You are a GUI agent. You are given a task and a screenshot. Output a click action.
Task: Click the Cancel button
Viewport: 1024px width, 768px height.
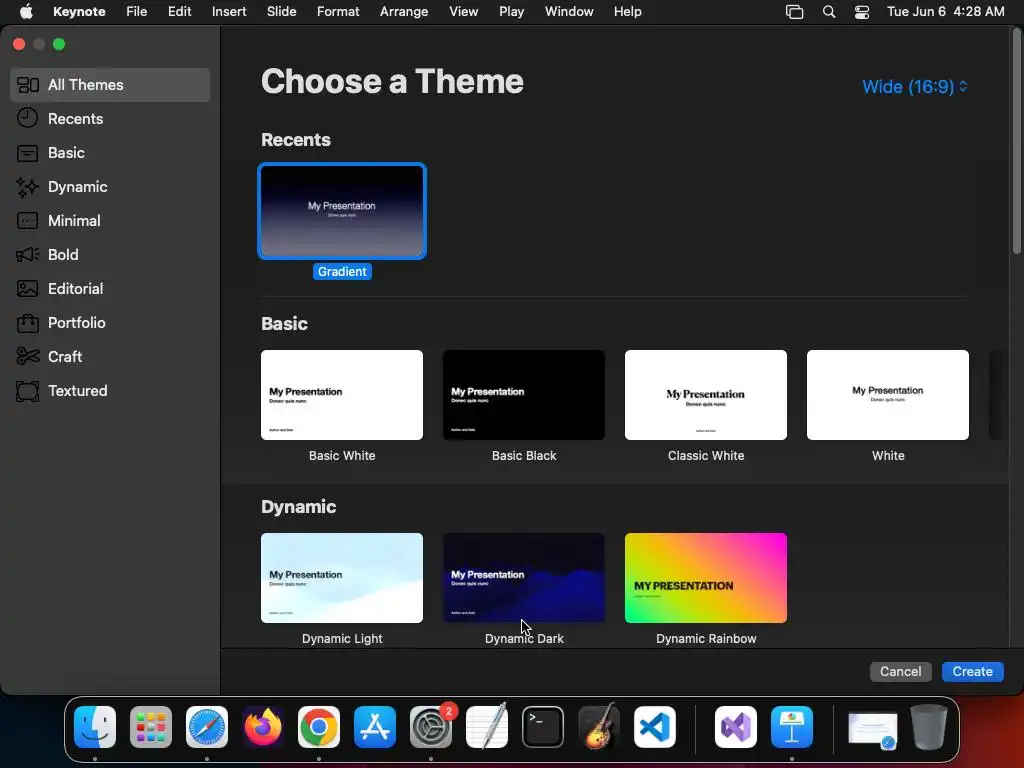900,671
